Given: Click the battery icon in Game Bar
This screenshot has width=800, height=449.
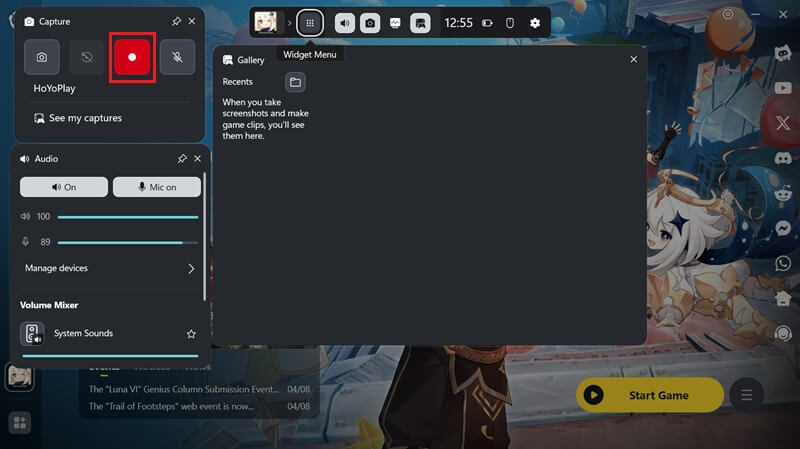Looking at the screenshot, I should pyautogui.click(x=487, y=23).
